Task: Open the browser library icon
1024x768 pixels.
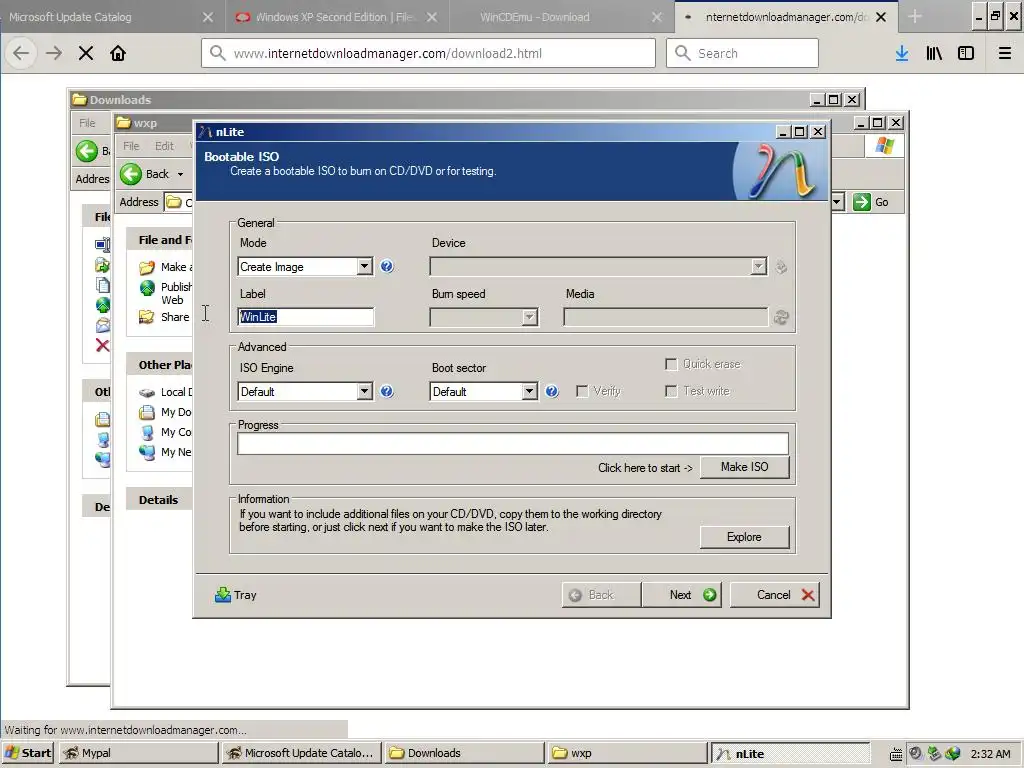Action: pyautogui.click(x=934, y=53)
